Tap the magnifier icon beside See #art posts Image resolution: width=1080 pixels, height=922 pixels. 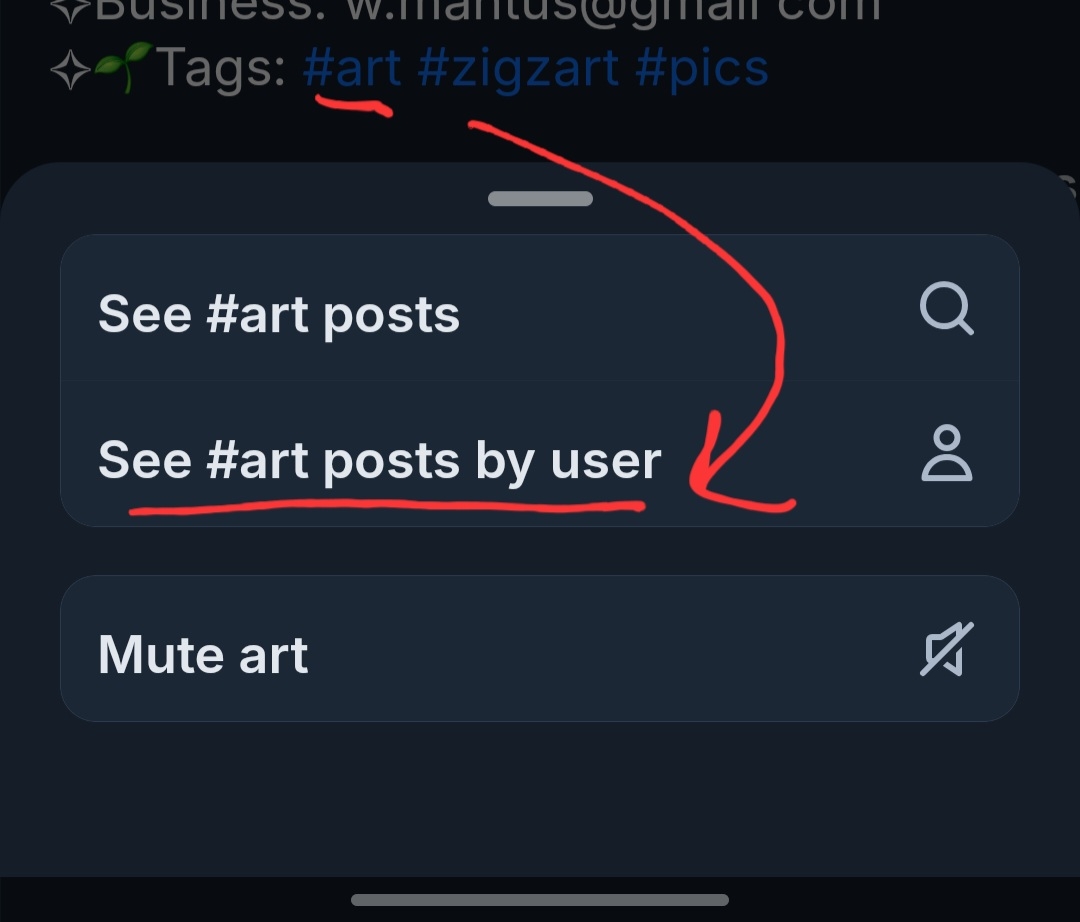pos(946,310)
